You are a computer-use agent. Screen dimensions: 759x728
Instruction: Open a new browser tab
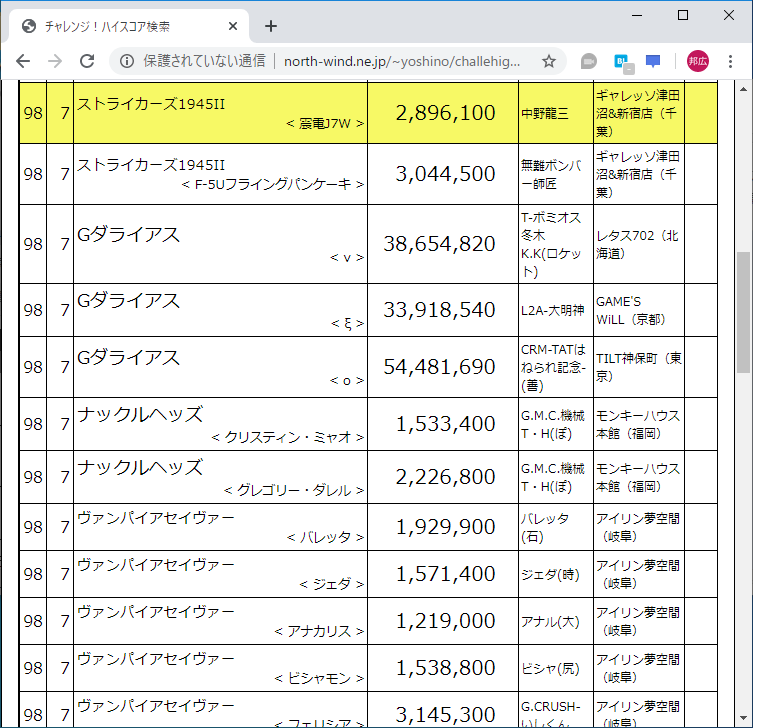click(x=271, y=26)
